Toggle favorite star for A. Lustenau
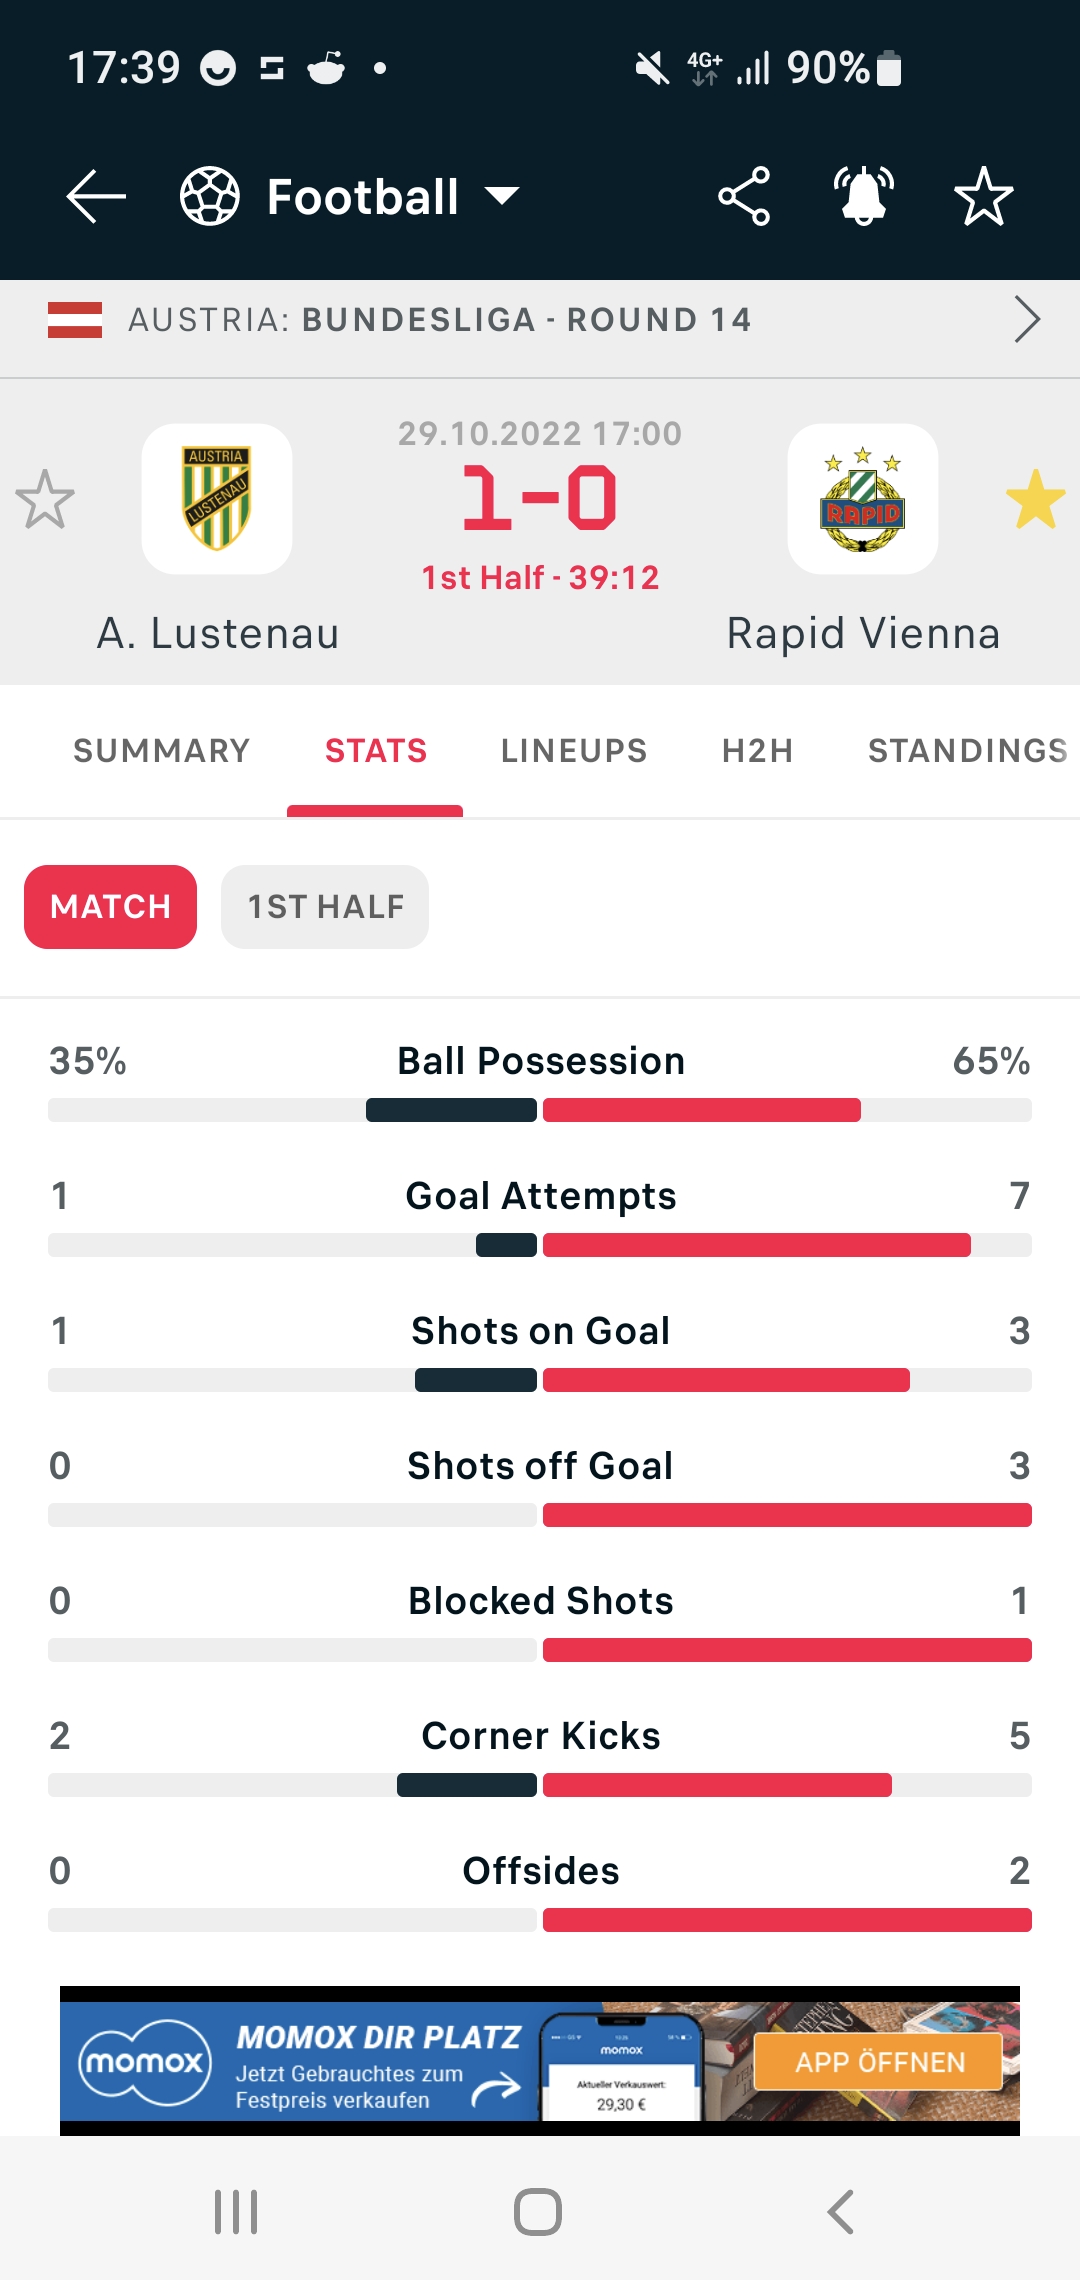Viewport: 1080px width, 2280px height. pos(45,499)
